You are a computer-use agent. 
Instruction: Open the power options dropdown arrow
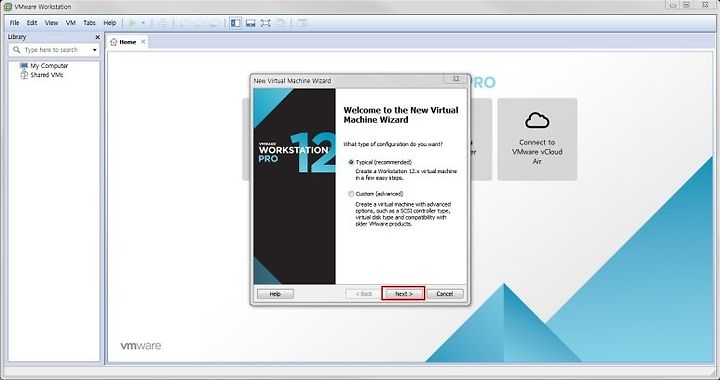(x=143, y=23)
